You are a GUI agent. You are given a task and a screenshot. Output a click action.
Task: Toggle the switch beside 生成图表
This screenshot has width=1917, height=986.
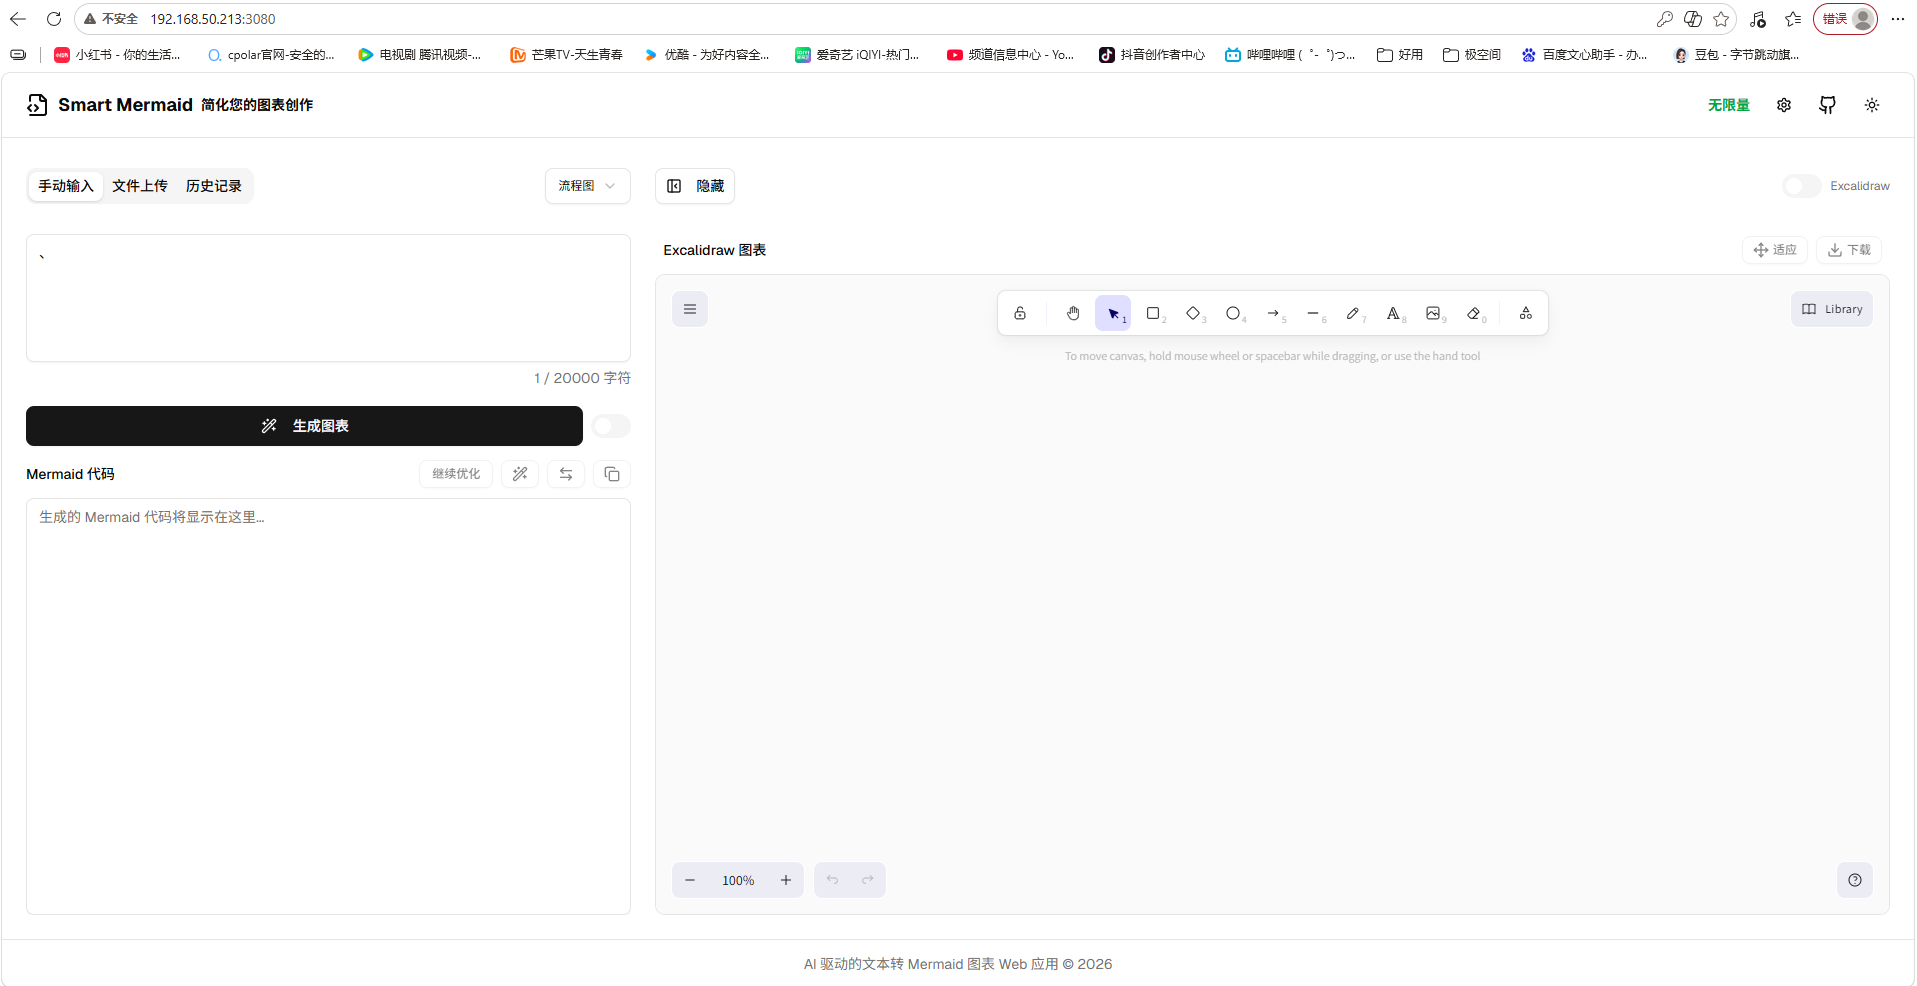[611, 426]
